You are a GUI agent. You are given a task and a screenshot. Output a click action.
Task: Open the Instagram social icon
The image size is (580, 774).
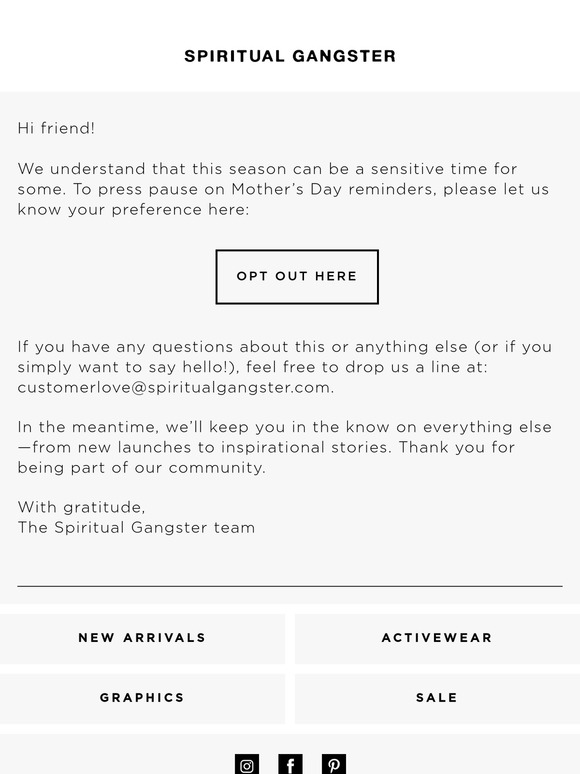pyautogui.click(x=247, y=764)
